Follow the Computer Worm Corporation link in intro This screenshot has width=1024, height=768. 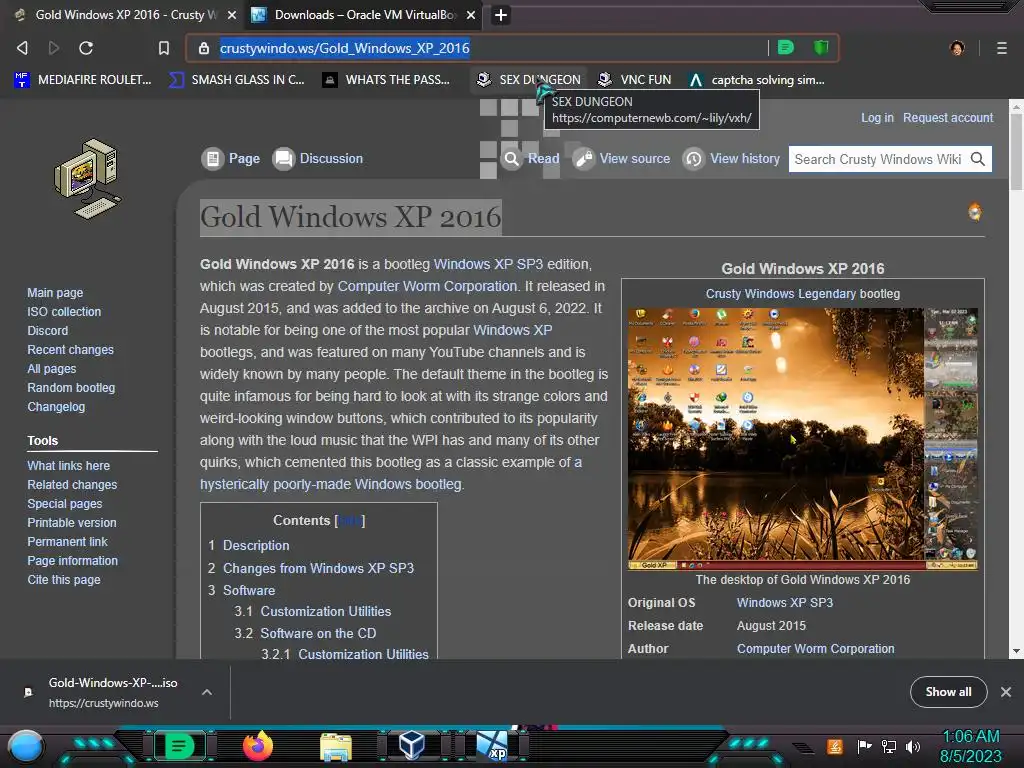[427, 286]
